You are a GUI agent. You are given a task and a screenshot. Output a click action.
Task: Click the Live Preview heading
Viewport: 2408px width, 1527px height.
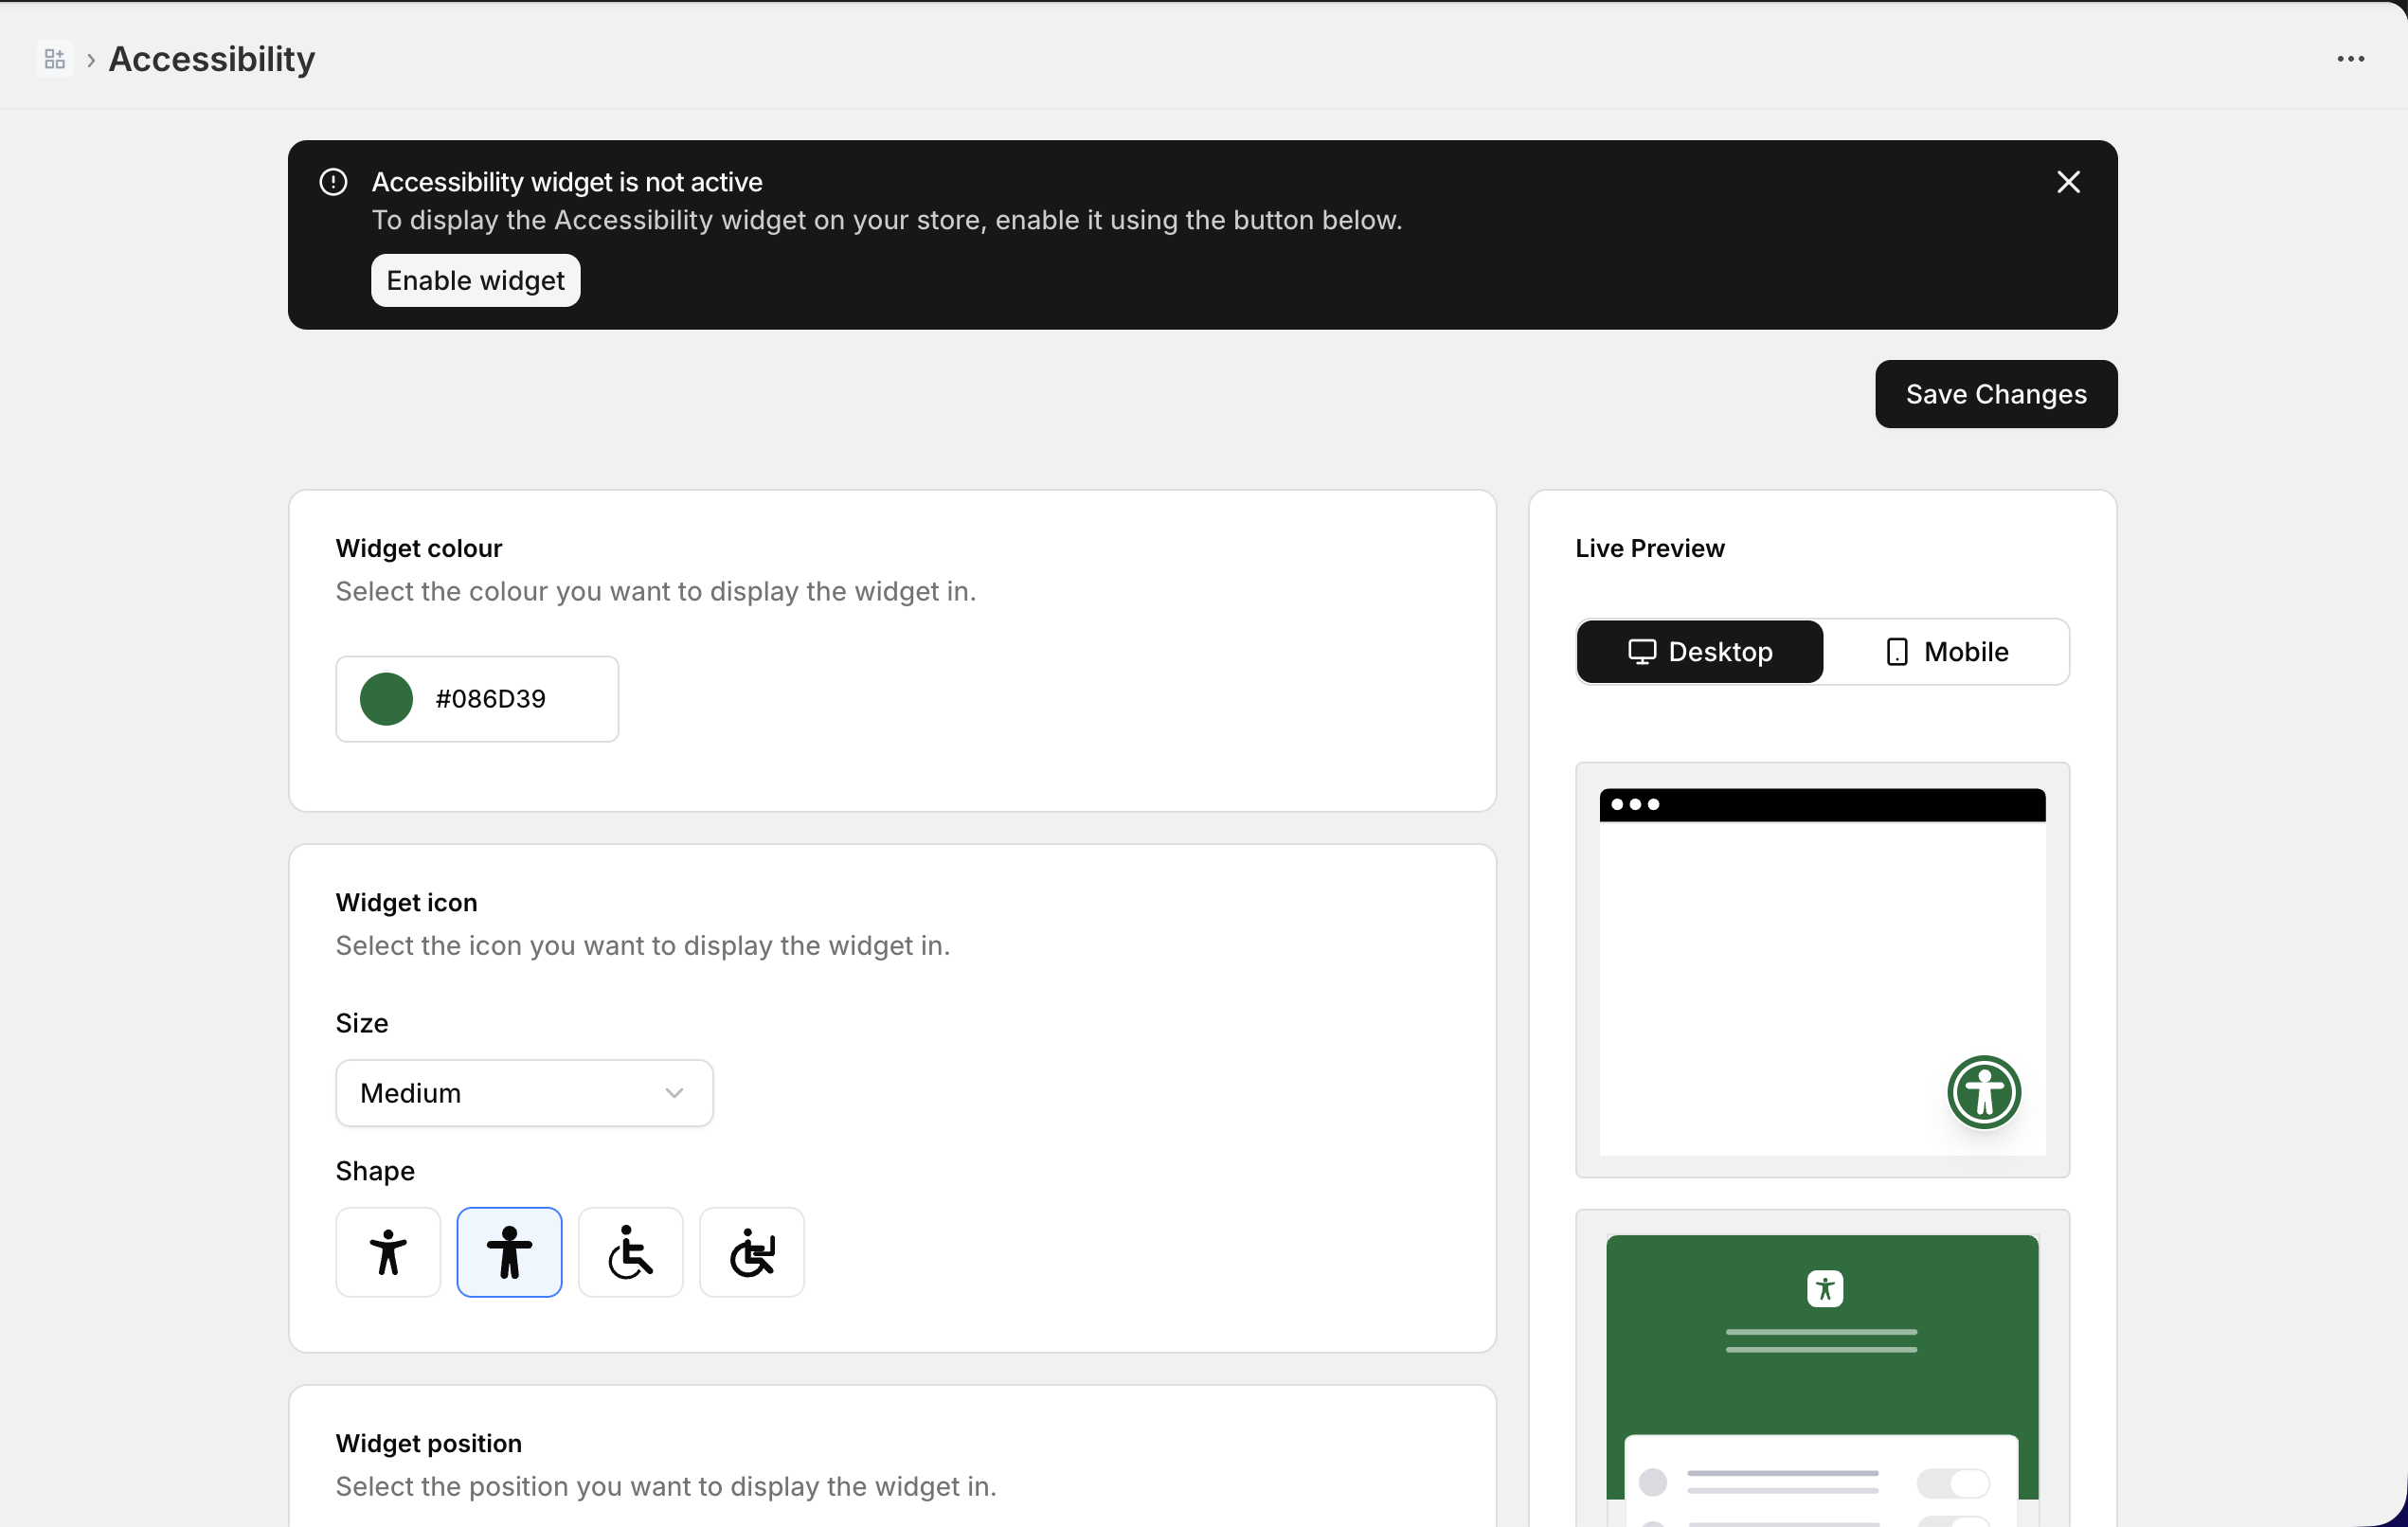[1649, 548]
